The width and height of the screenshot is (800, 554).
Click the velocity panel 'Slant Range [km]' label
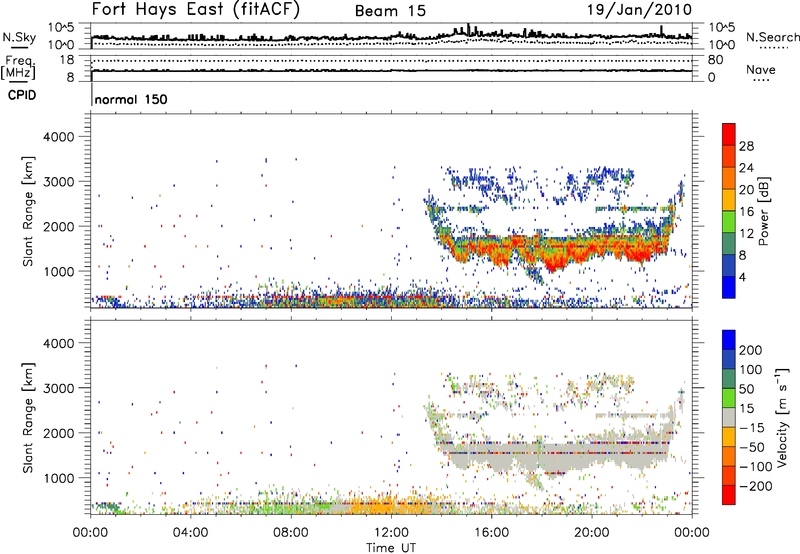[28, 417]
